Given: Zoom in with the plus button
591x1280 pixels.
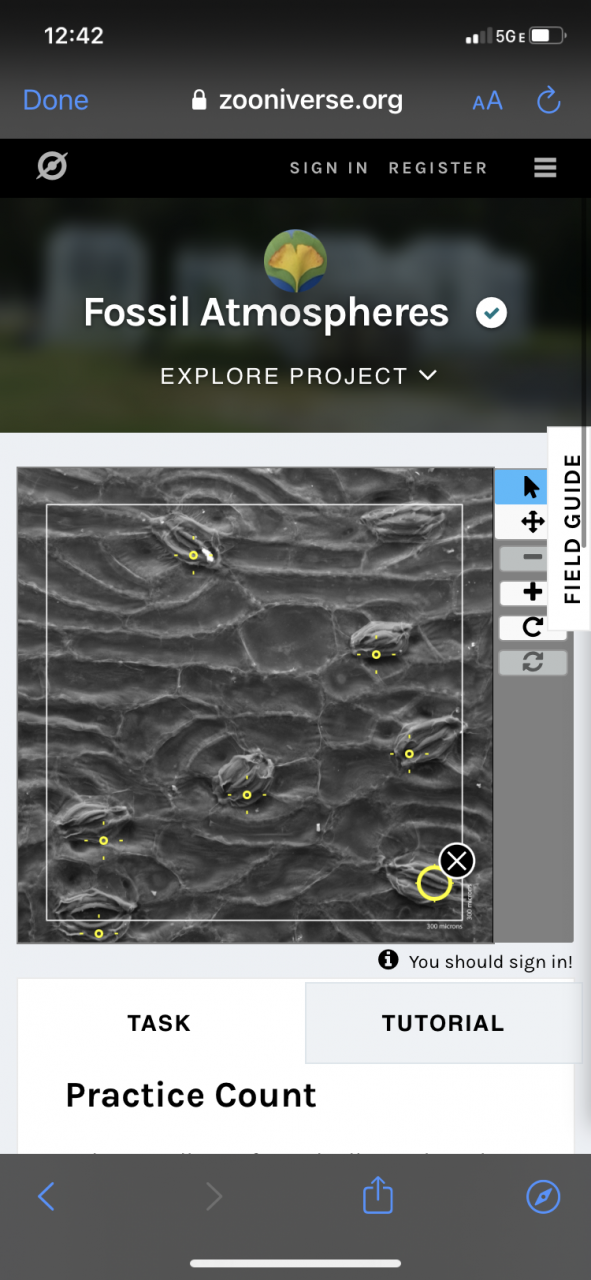Looking at the screenshot, I should coord(532,592).
